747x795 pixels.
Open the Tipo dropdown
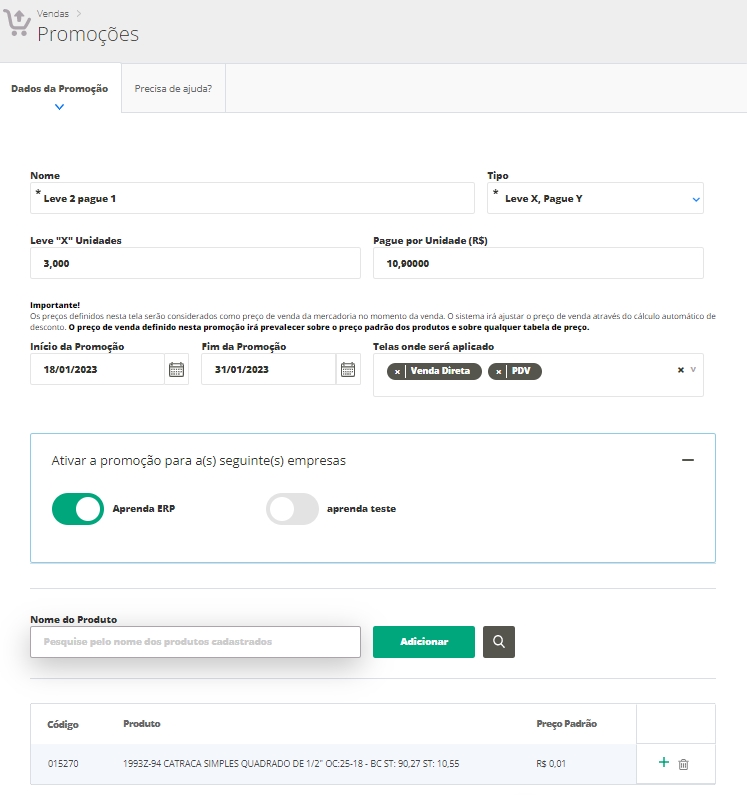click(696, 199)
